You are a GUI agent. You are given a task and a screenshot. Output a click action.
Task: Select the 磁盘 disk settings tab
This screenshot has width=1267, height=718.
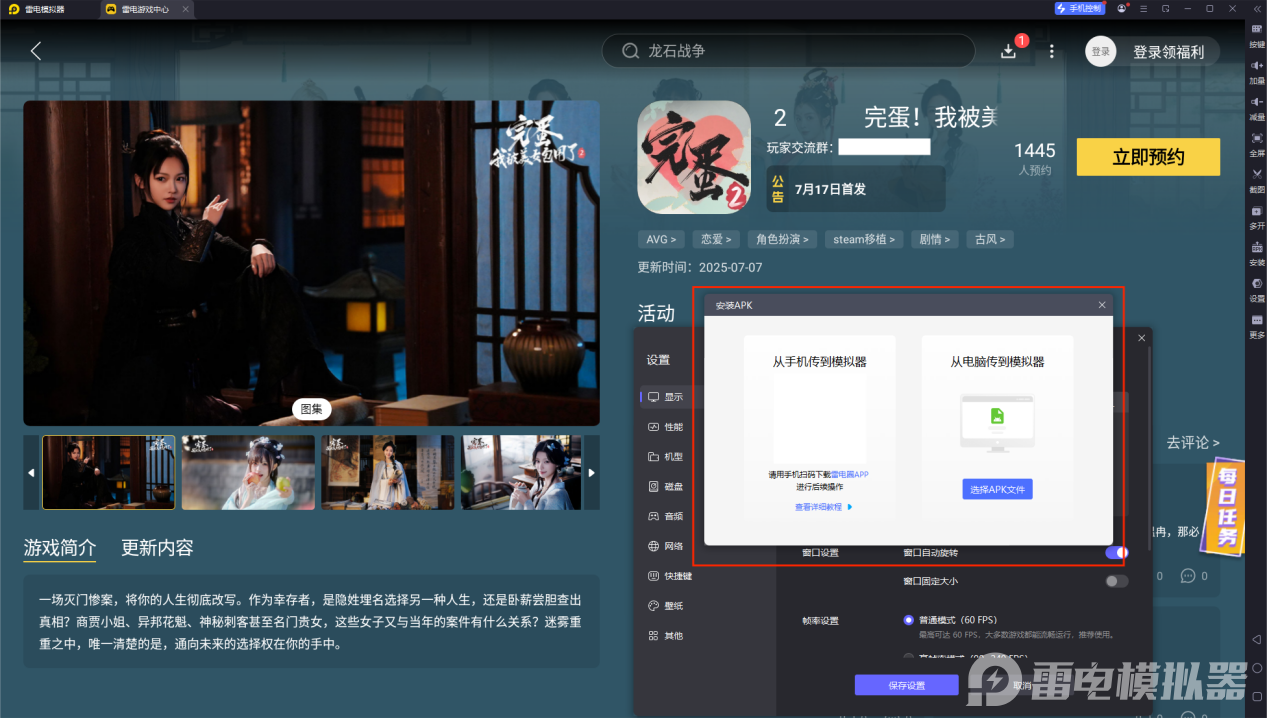pos(666,487)
